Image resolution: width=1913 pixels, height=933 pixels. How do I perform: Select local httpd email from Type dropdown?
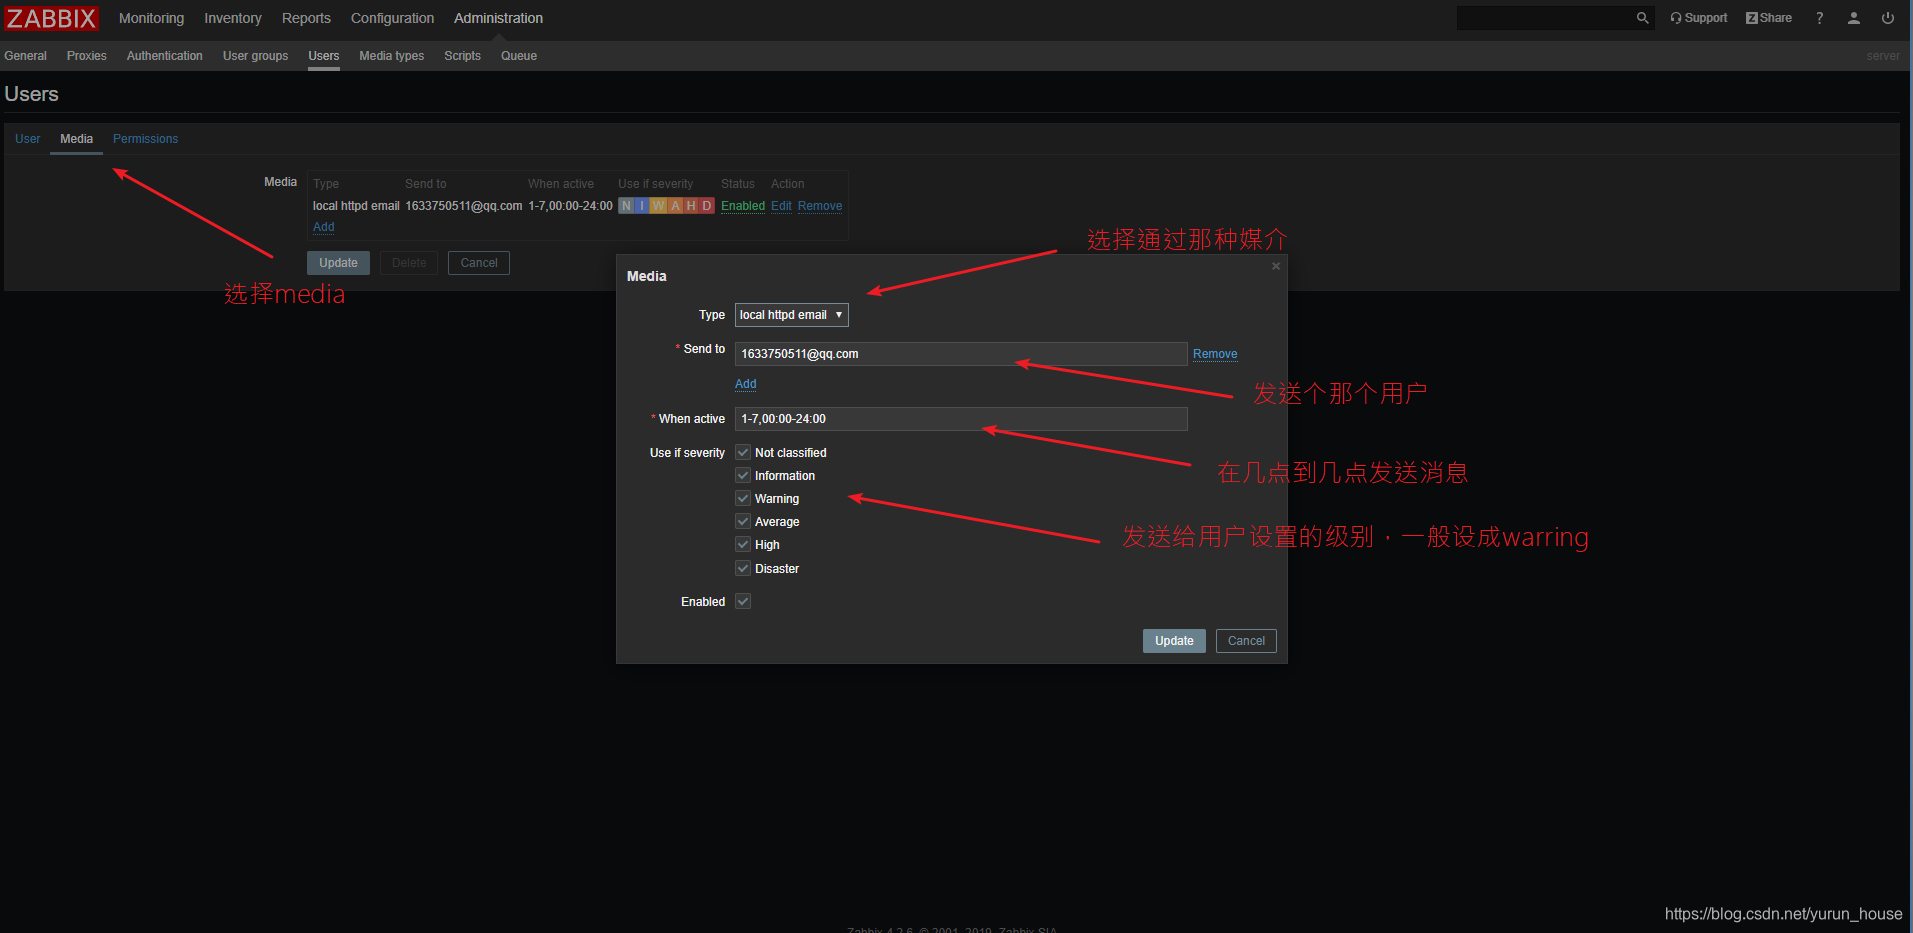[785, 314]
